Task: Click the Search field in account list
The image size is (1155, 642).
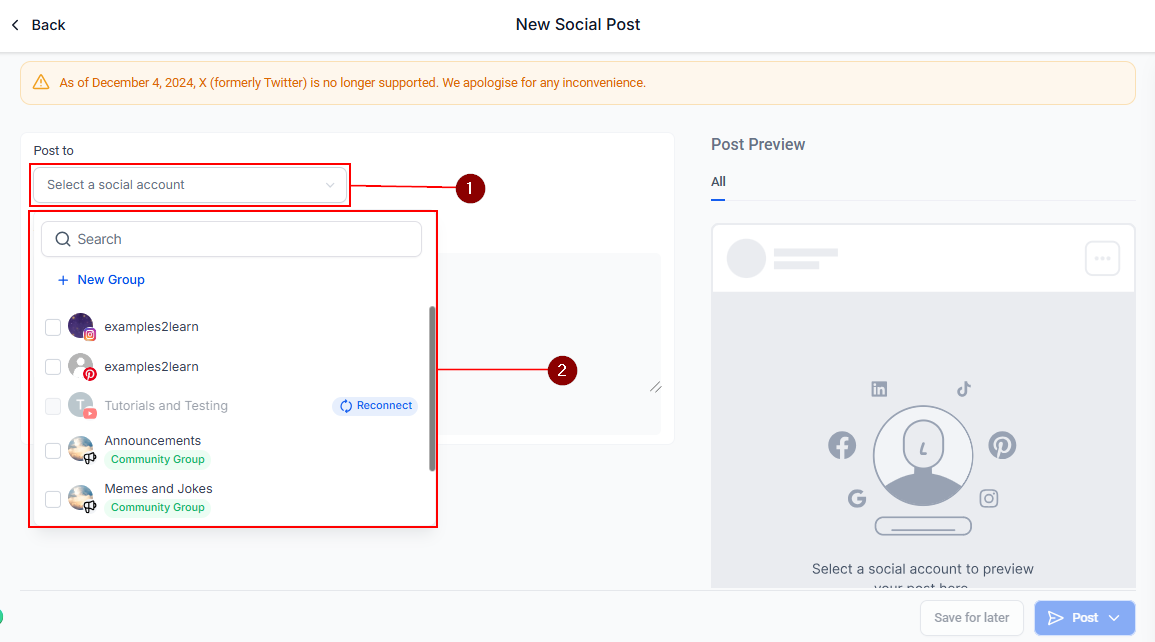Action: (x=231, y=239)
